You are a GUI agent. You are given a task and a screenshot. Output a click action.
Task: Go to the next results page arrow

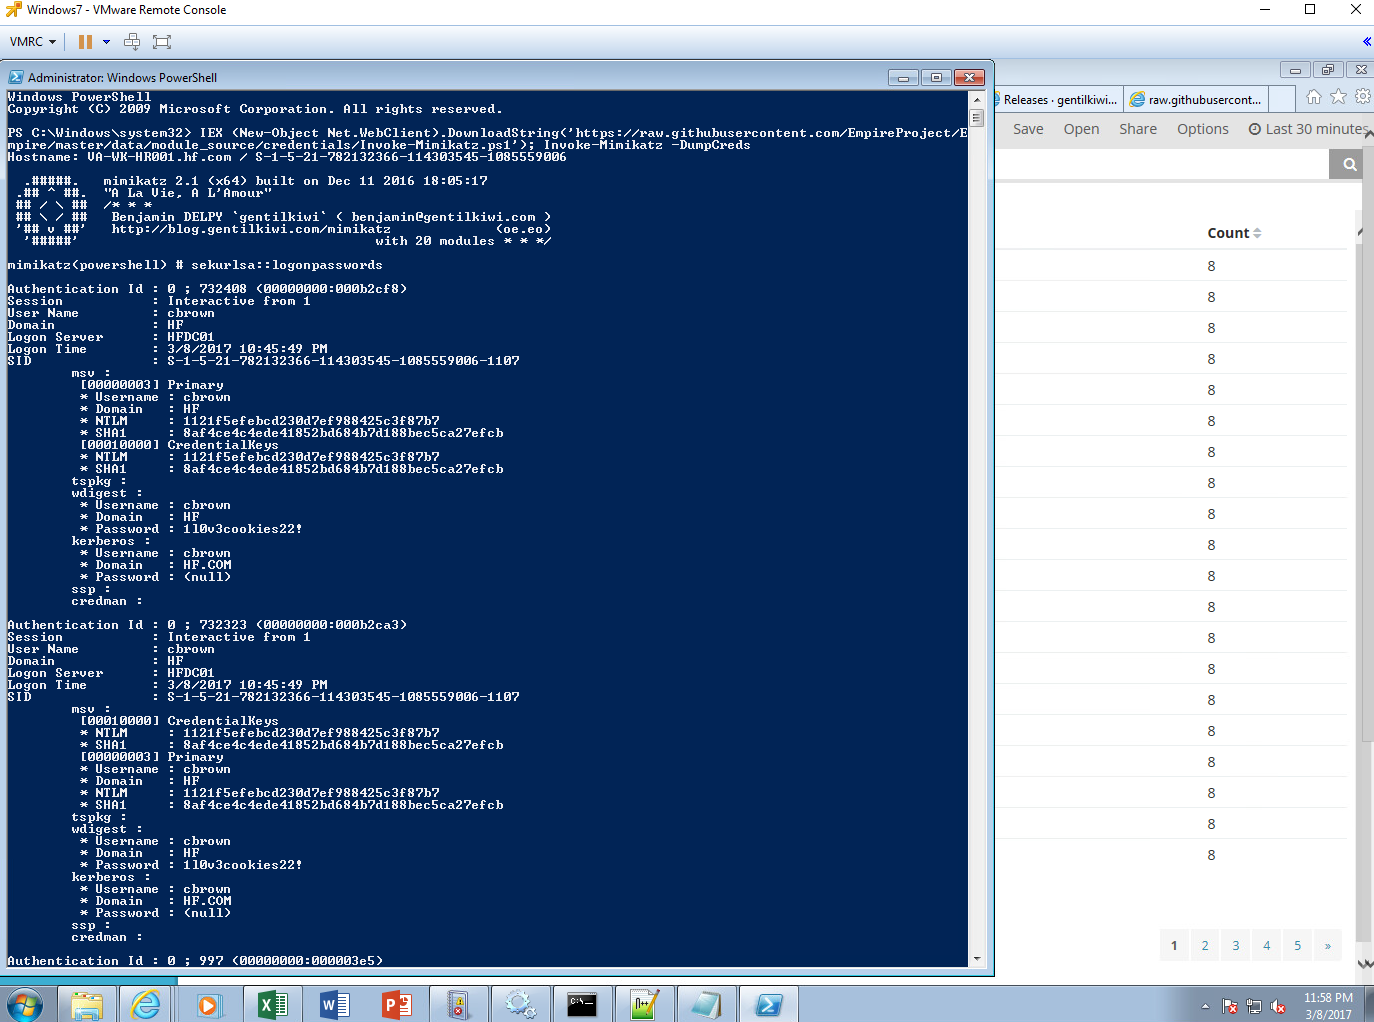coord(1328,945)
